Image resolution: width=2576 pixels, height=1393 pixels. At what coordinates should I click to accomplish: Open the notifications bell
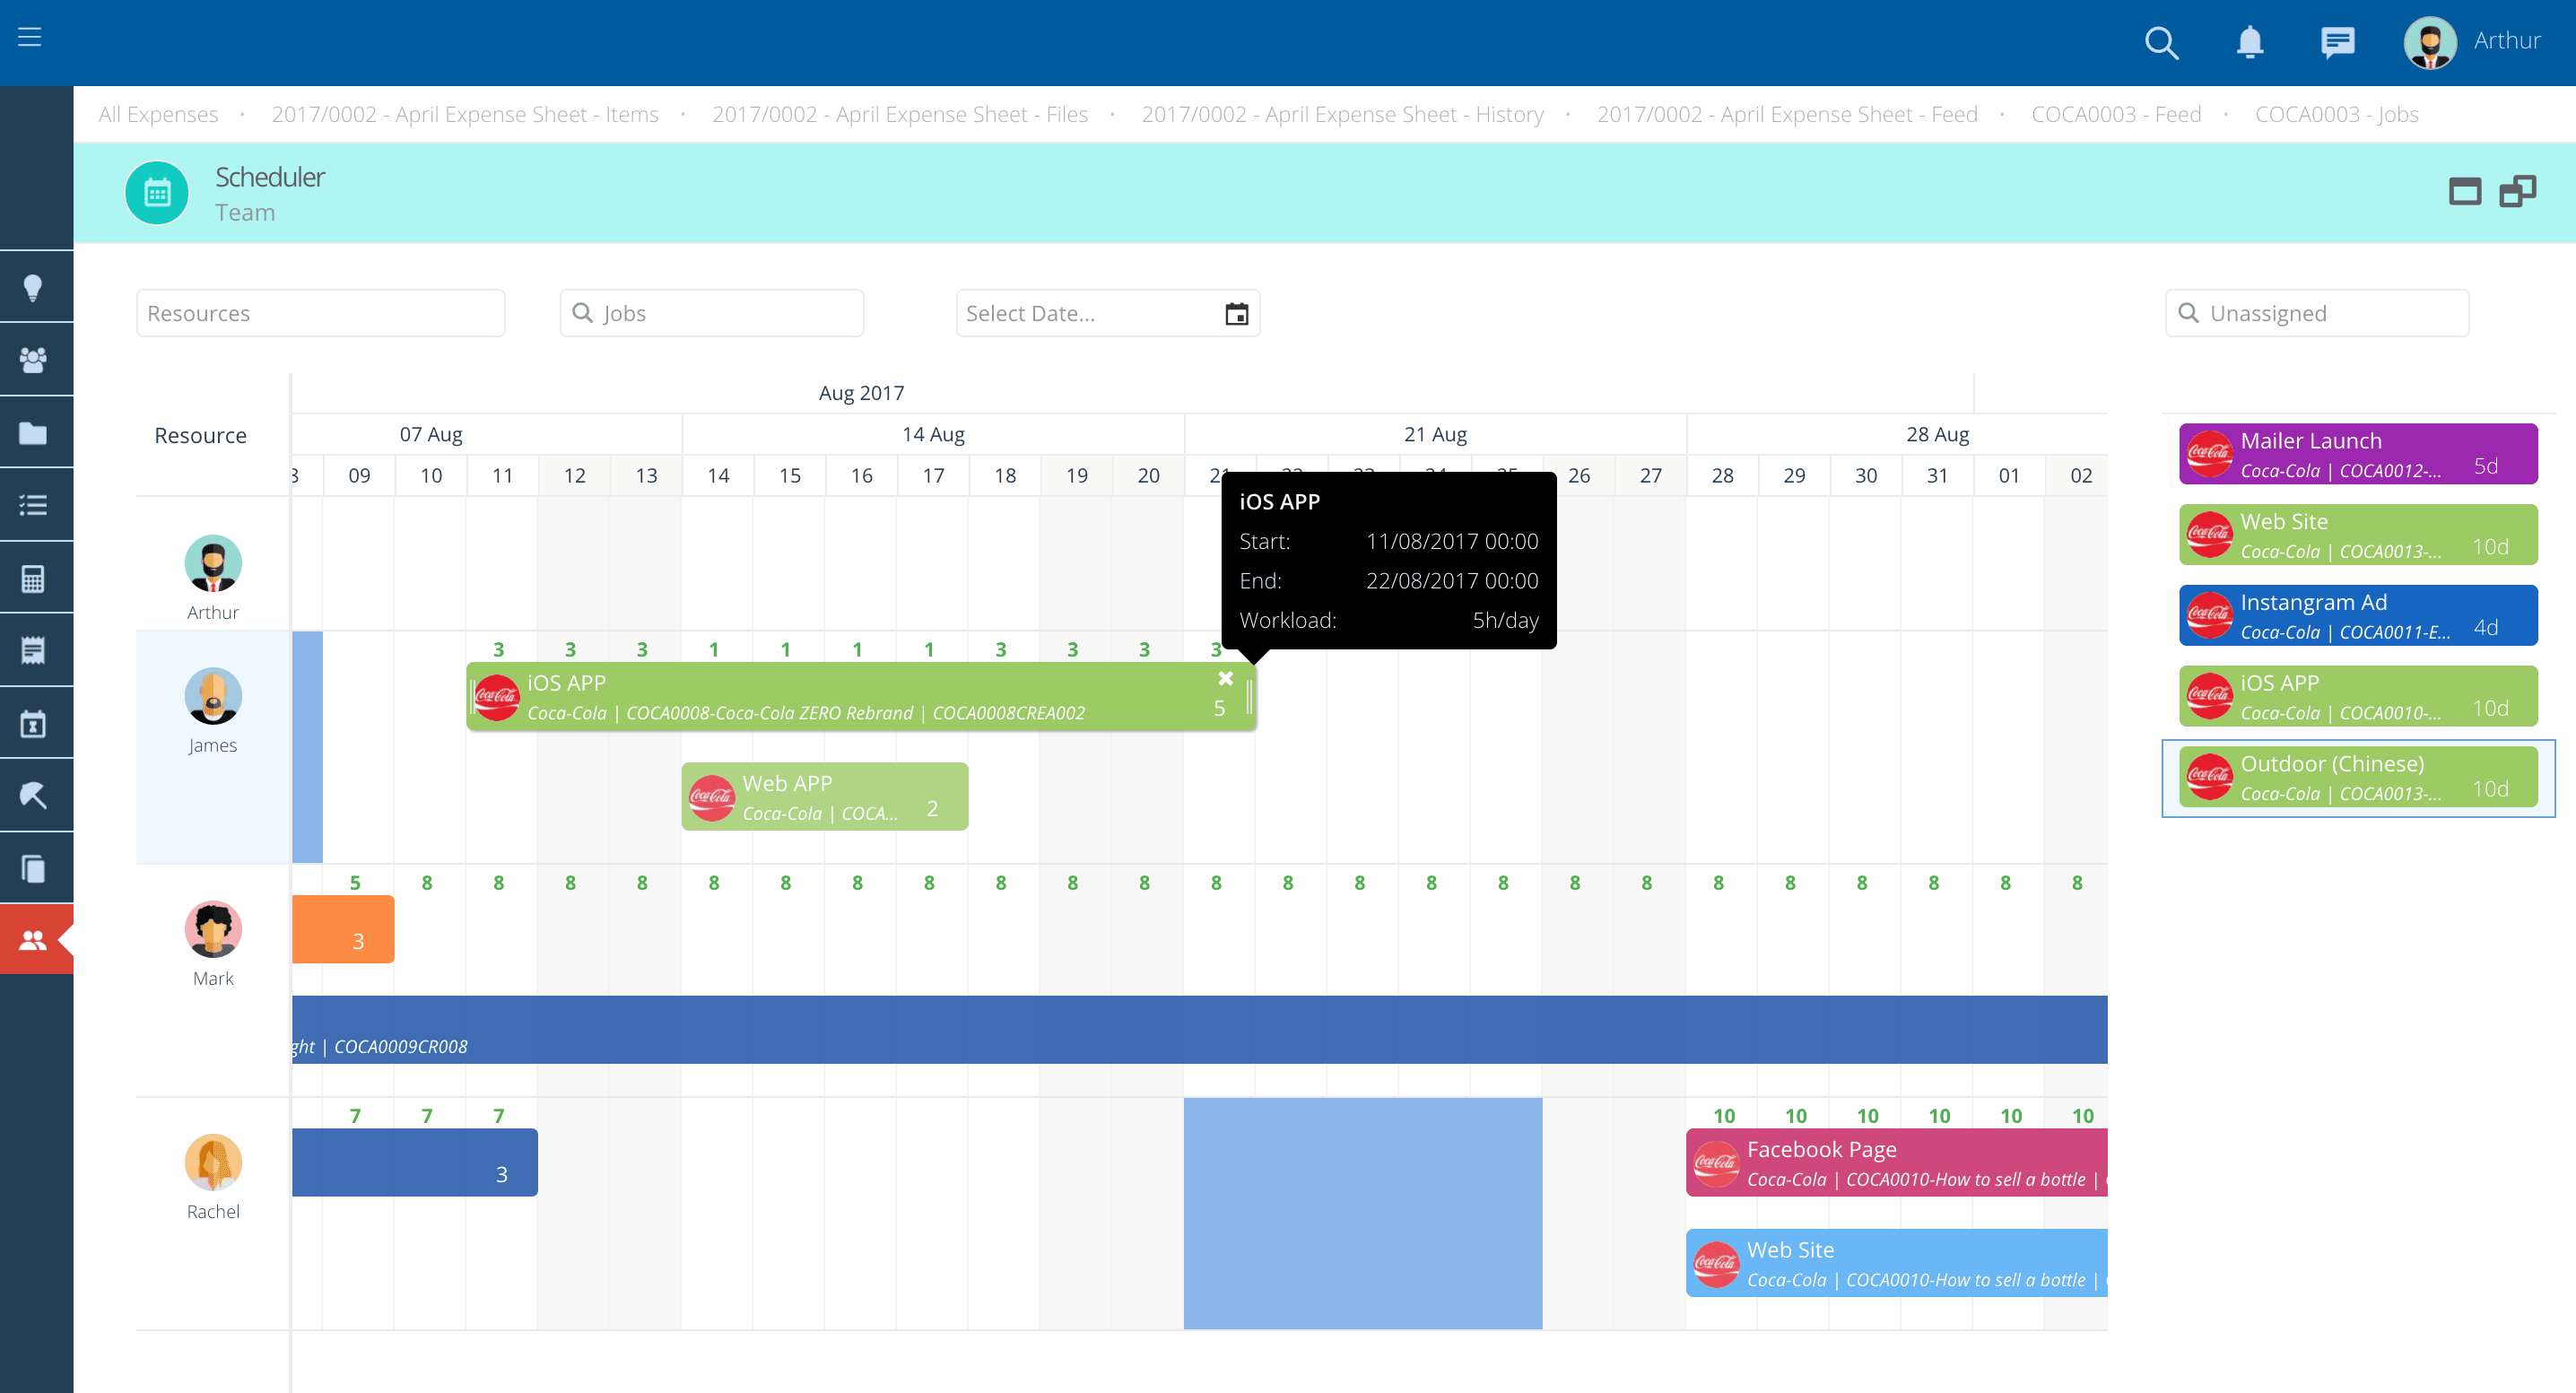pyautogui.click(x=2250, y=42)
